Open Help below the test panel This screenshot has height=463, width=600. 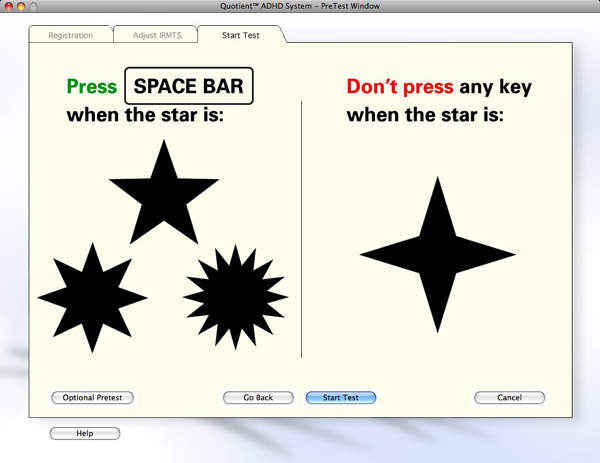[85, 433]
